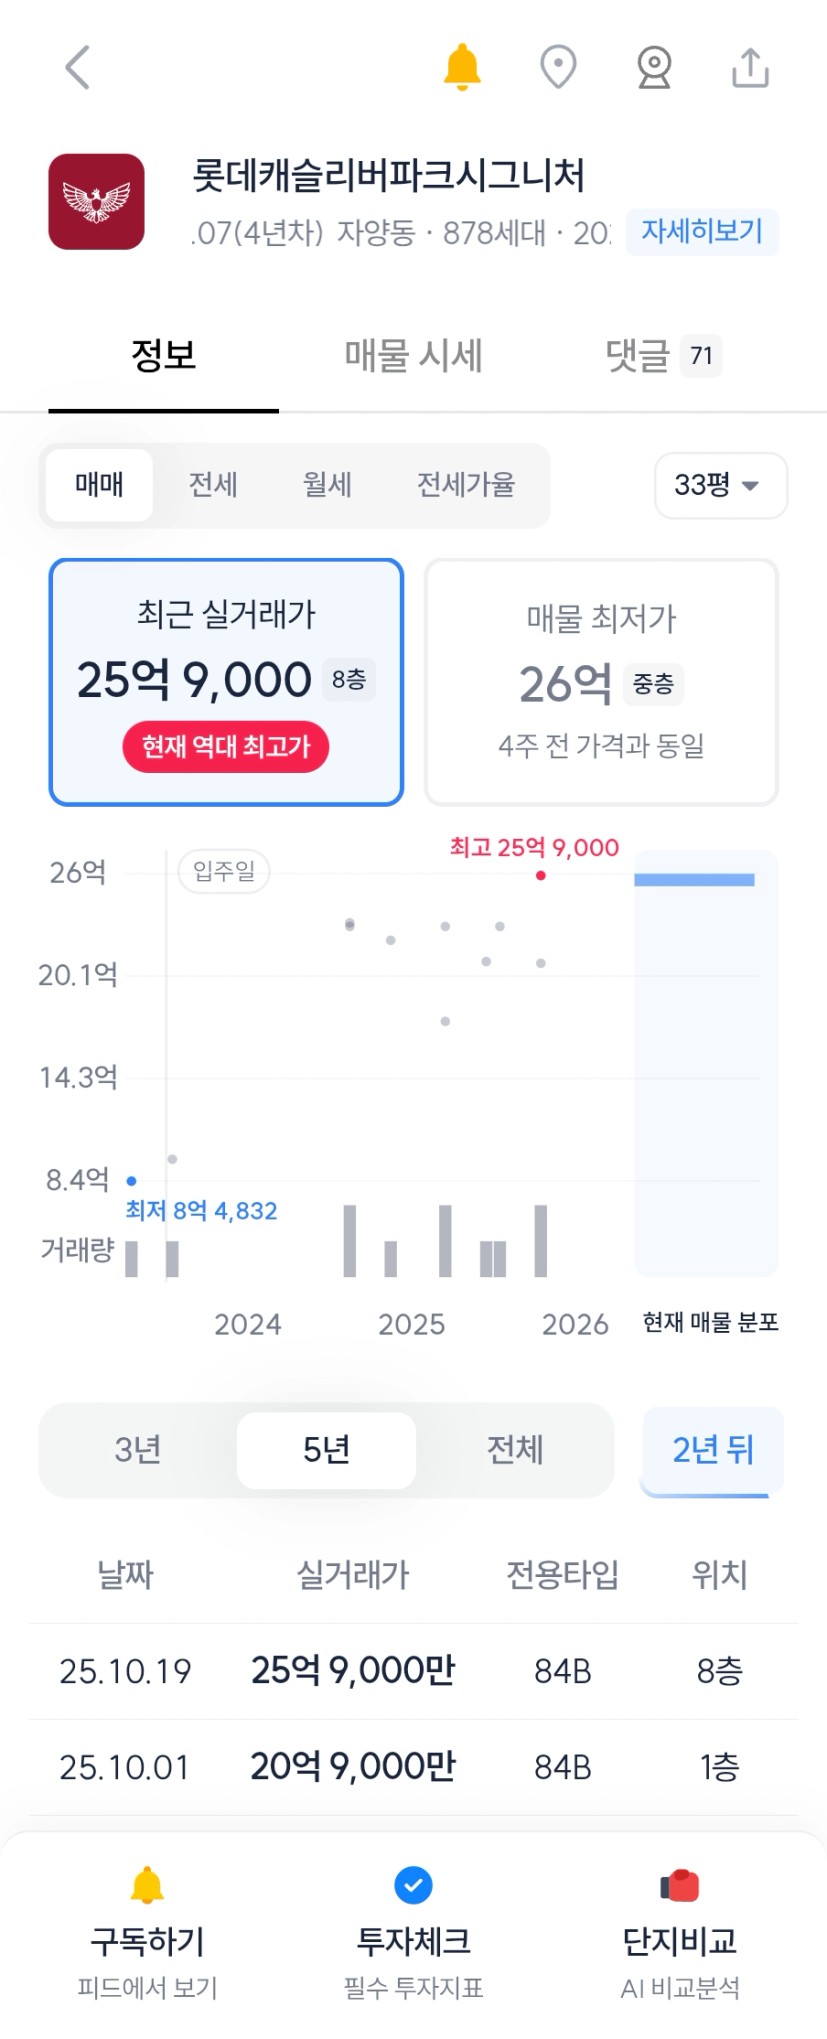The height and width of the screenshot is (2039, 827).
Task: Select the 매물 최저가 26억 card
Action: coord(601,682)
